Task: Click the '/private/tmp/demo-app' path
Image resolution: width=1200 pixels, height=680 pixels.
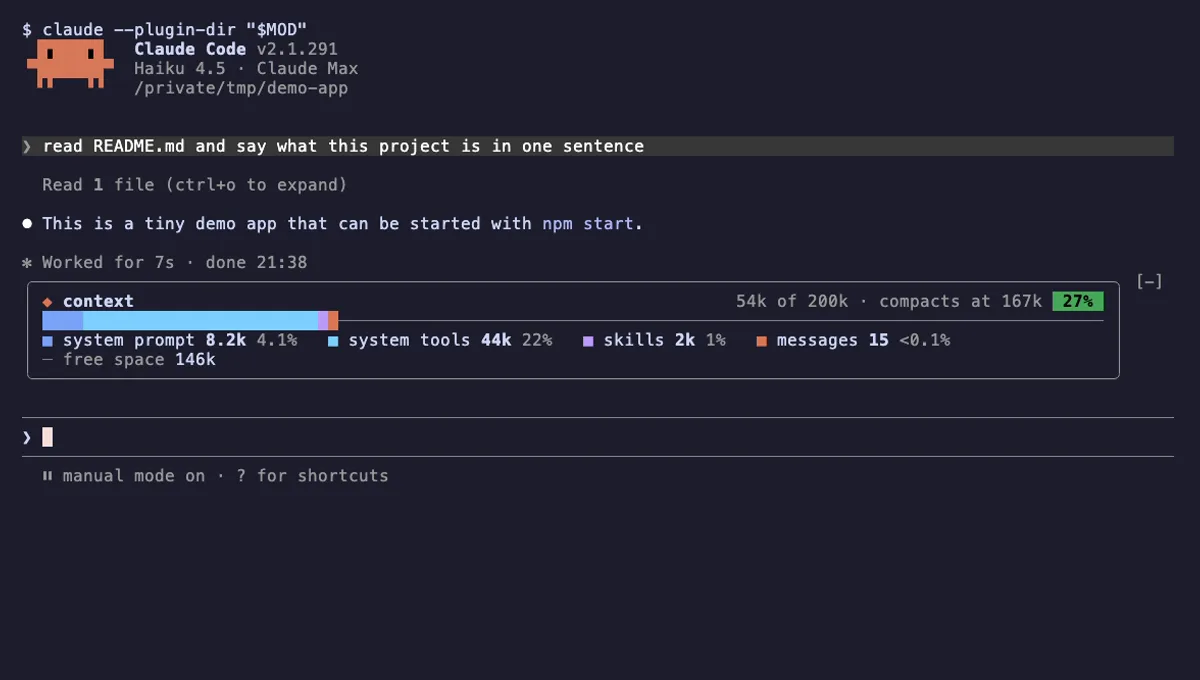Action: tap(241, 88)
